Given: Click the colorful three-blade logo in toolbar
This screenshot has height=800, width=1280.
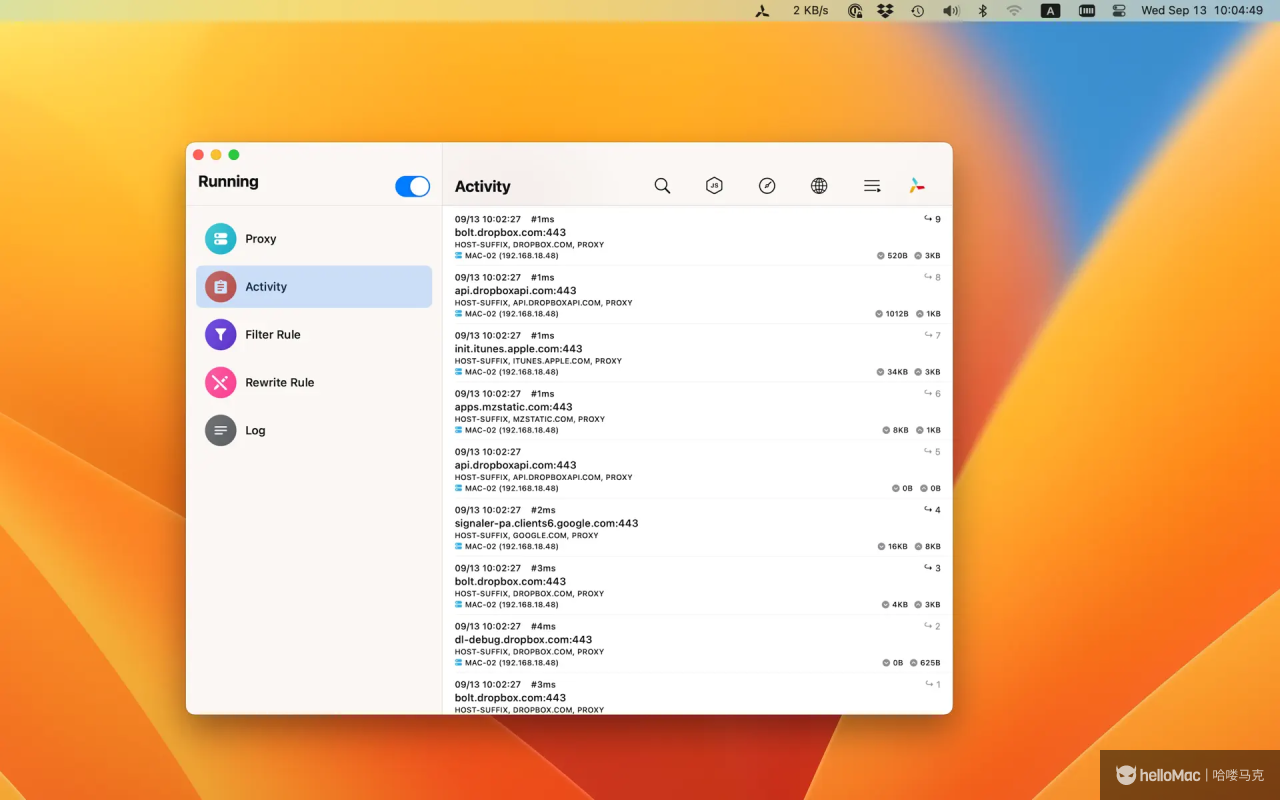Looking at the screenshot, I should coord(917,186).
